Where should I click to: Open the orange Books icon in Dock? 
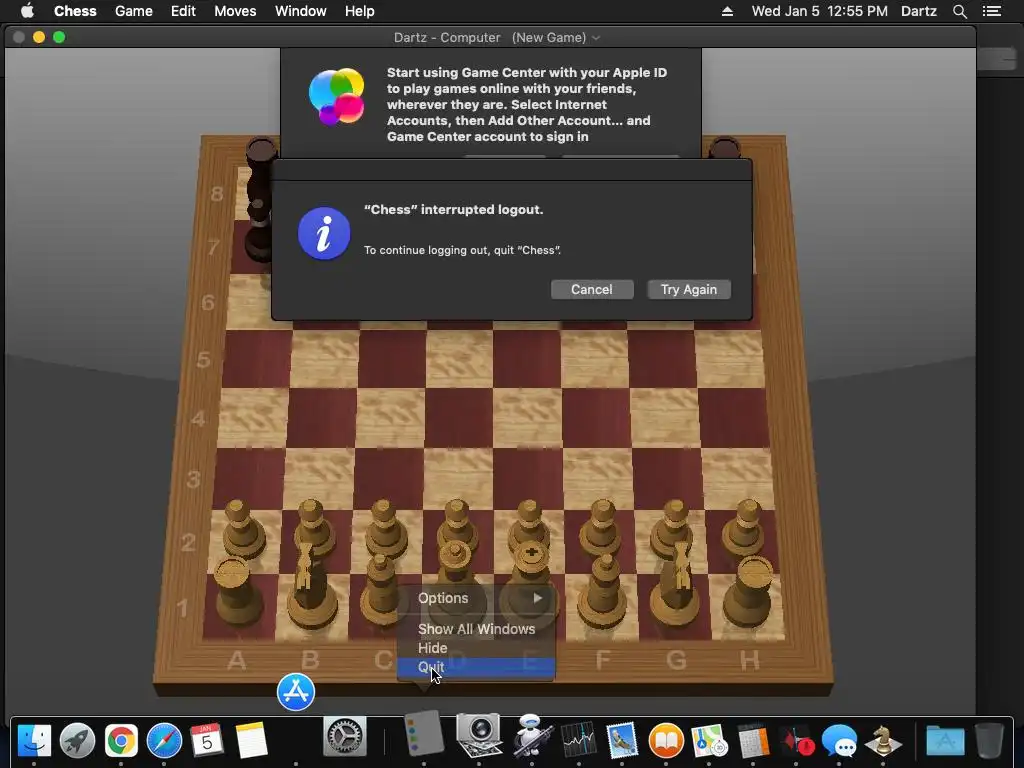click(665, 741)
